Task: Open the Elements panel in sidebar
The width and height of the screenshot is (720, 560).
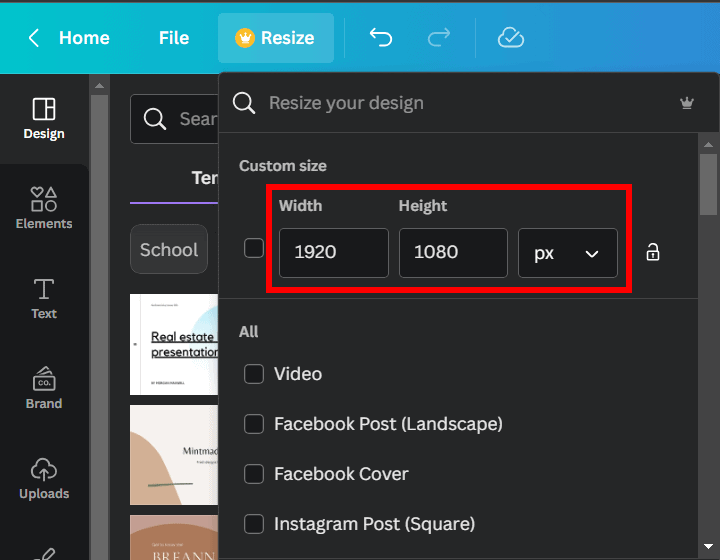Action: point(44,208)
